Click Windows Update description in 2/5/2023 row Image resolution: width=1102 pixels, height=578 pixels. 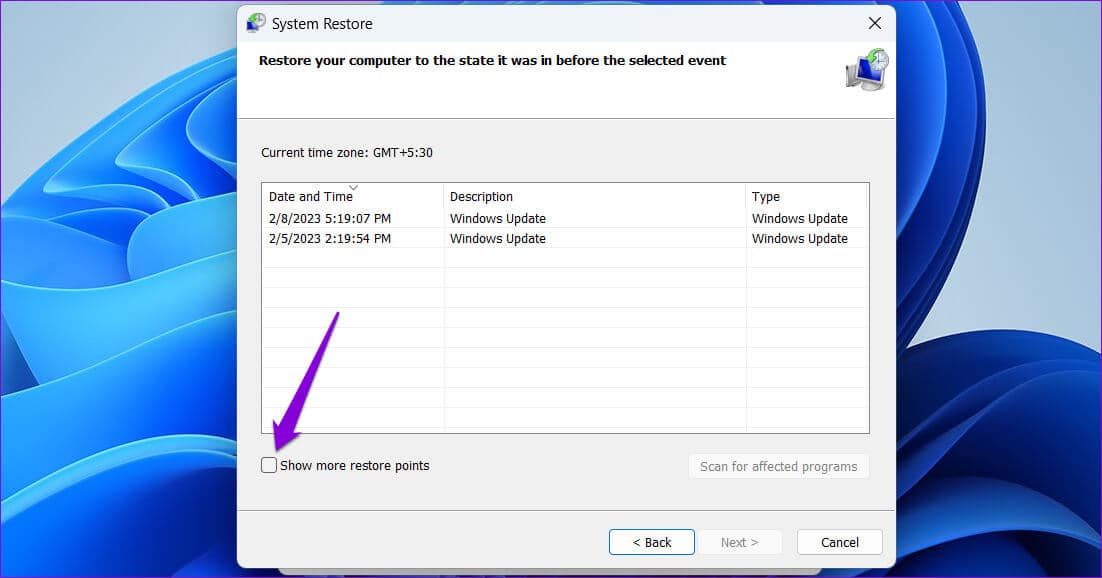coord(498,238)
